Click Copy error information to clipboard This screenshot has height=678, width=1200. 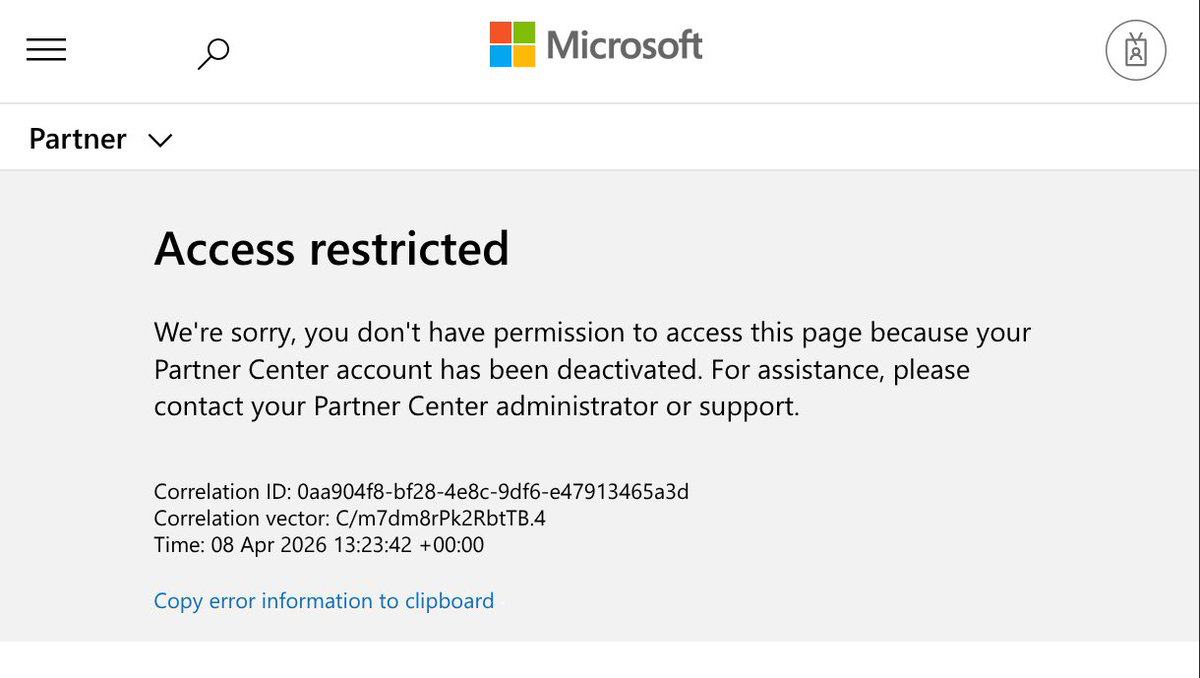point(323,600)
